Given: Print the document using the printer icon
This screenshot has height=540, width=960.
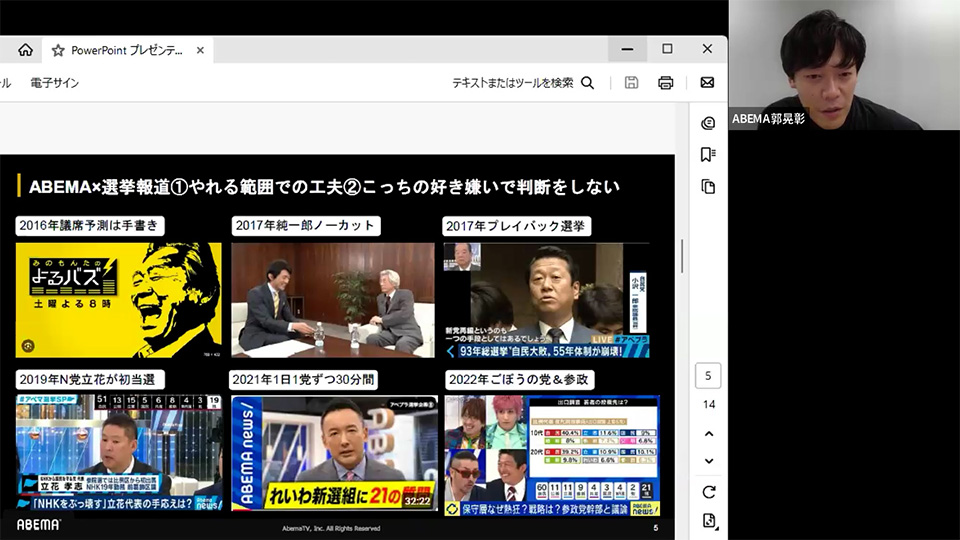Looking at the screenshot, I should (x=666, y=83).
